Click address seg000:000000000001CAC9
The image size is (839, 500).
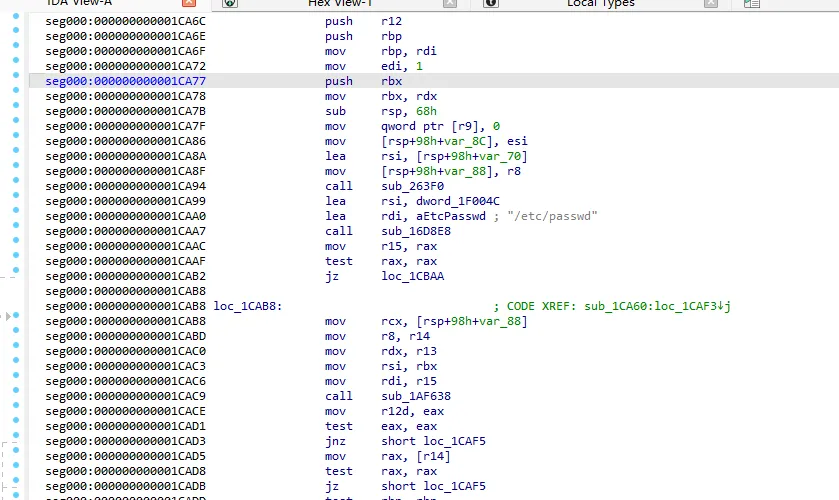click(126, 396)
